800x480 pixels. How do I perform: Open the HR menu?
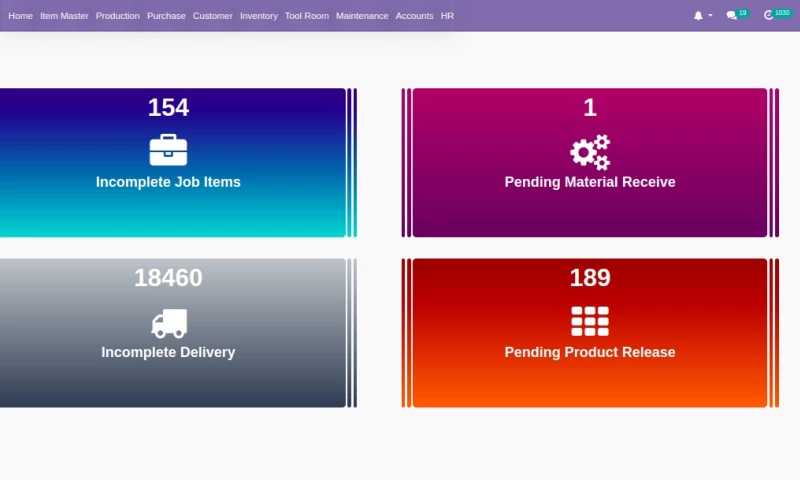point(447,16)
